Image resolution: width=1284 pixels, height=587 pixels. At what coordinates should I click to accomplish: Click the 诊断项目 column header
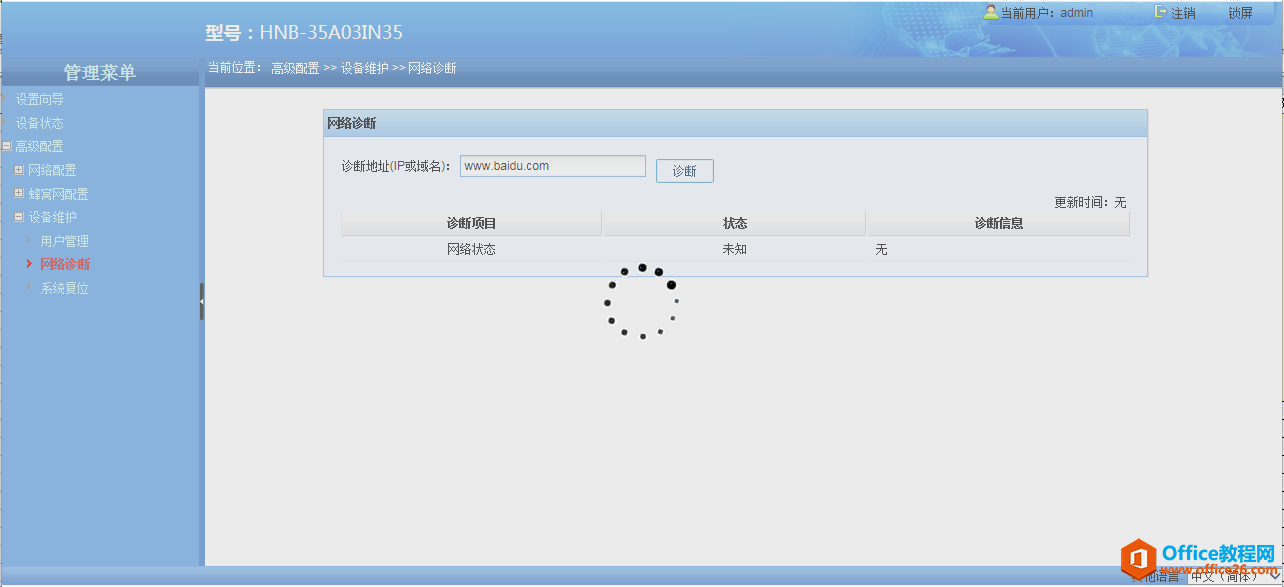point(471,224)
